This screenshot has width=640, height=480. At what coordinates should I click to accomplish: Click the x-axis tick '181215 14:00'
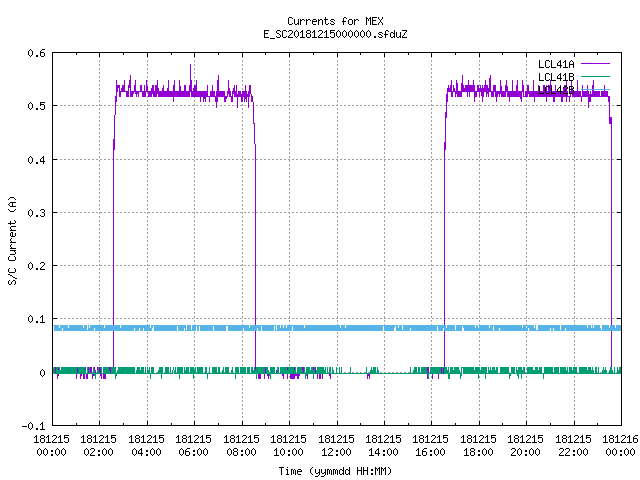click(x=384, y=446)
